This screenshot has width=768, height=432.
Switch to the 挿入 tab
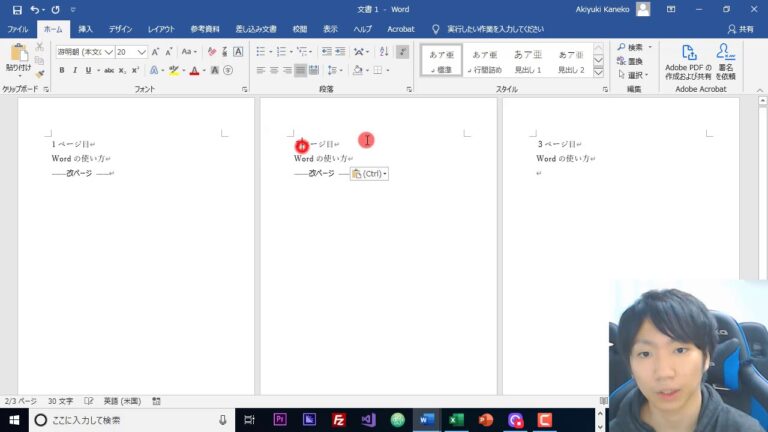85,29
